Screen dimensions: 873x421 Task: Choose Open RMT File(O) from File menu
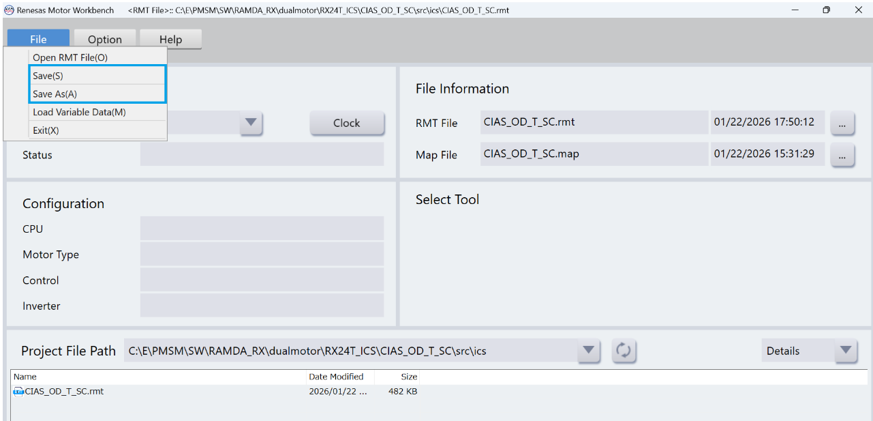click(x=97, y=57)
